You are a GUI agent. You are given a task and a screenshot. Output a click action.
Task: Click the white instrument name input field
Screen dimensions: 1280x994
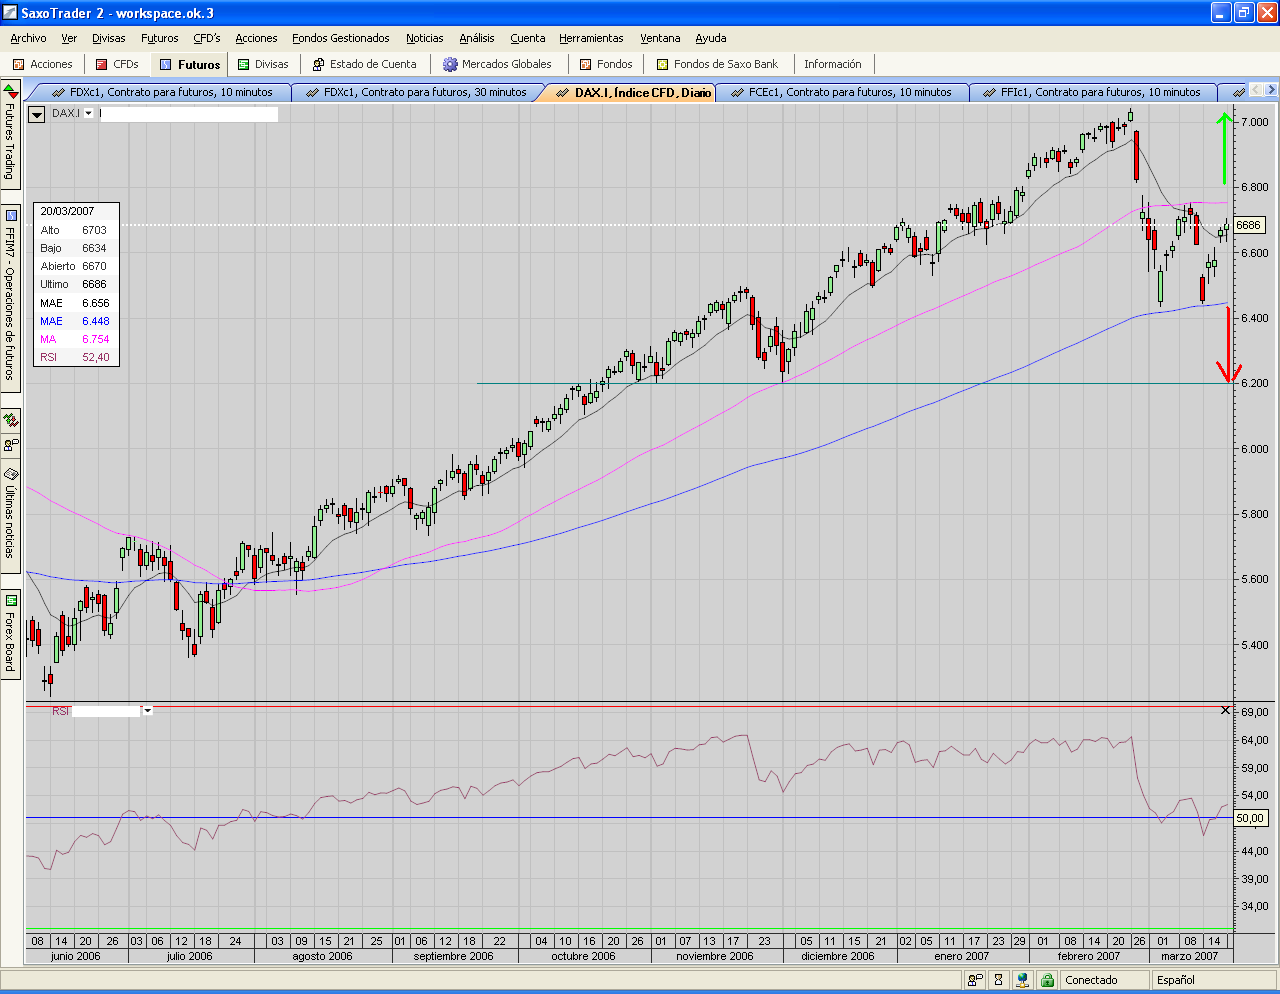(x=188, y=114)
